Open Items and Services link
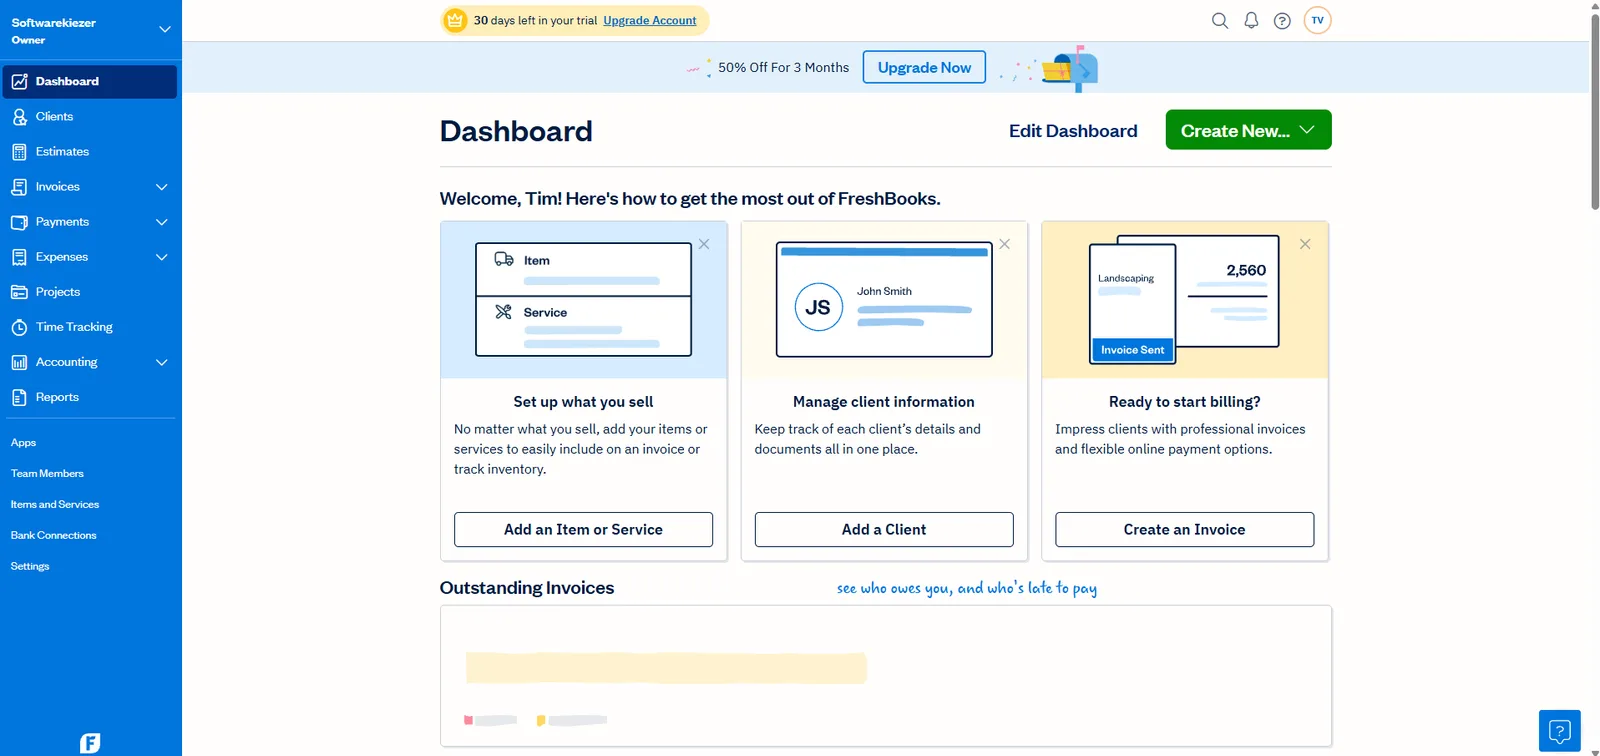1600x756 pixels. (55, 505)
